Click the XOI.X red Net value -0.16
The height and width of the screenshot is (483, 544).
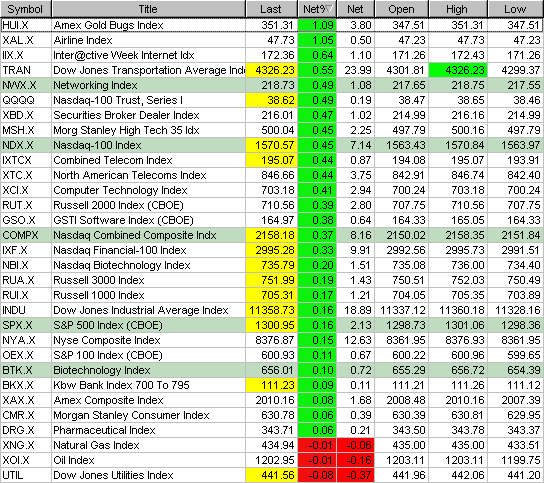pos(356,460)
